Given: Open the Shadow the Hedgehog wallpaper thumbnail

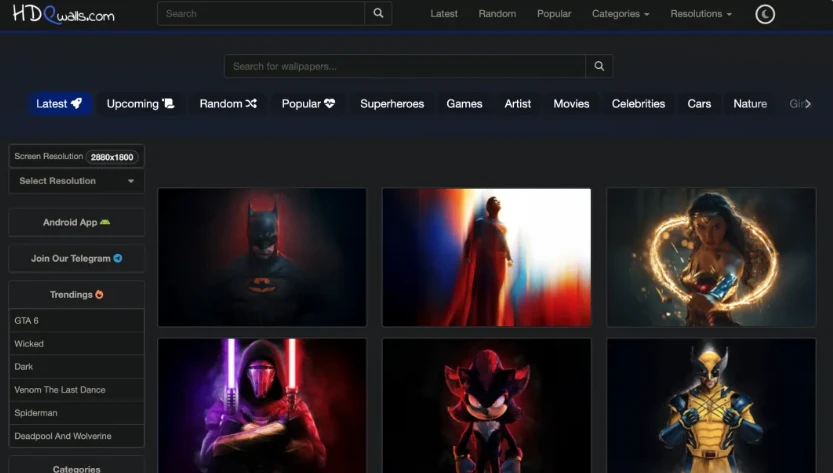Looking at the screenshot, I should click(487, 406).
